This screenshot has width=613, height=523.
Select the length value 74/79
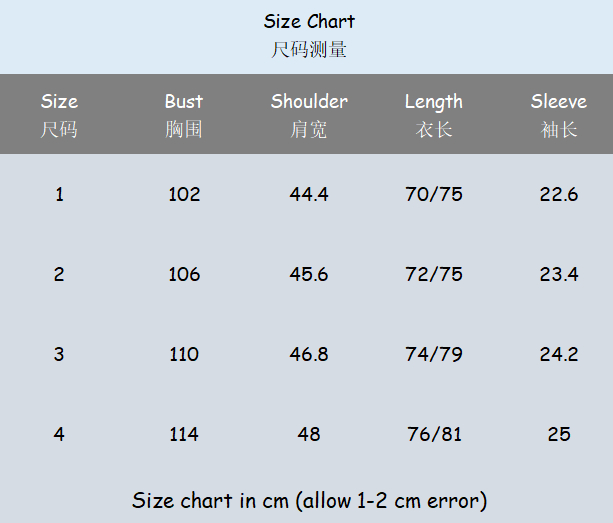pyautogui.click(x=433, y=354)
